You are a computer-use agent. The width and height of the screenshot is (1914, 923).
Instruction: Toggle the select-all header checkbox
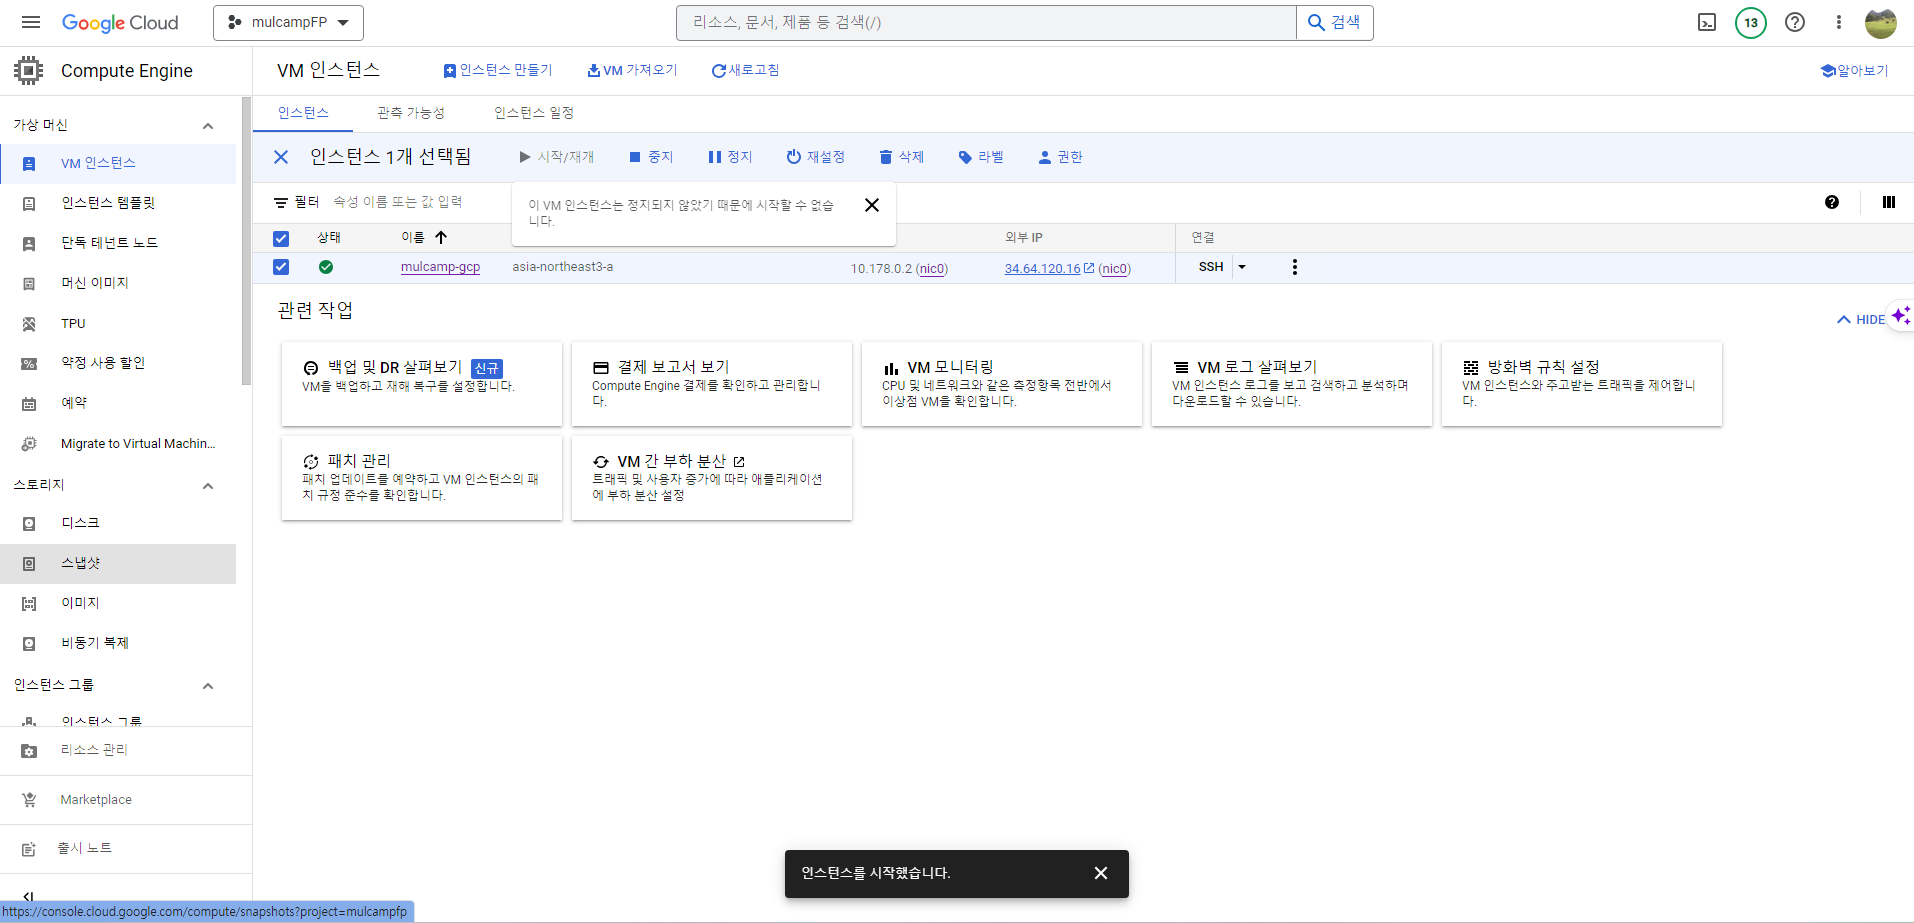[281, 239]
